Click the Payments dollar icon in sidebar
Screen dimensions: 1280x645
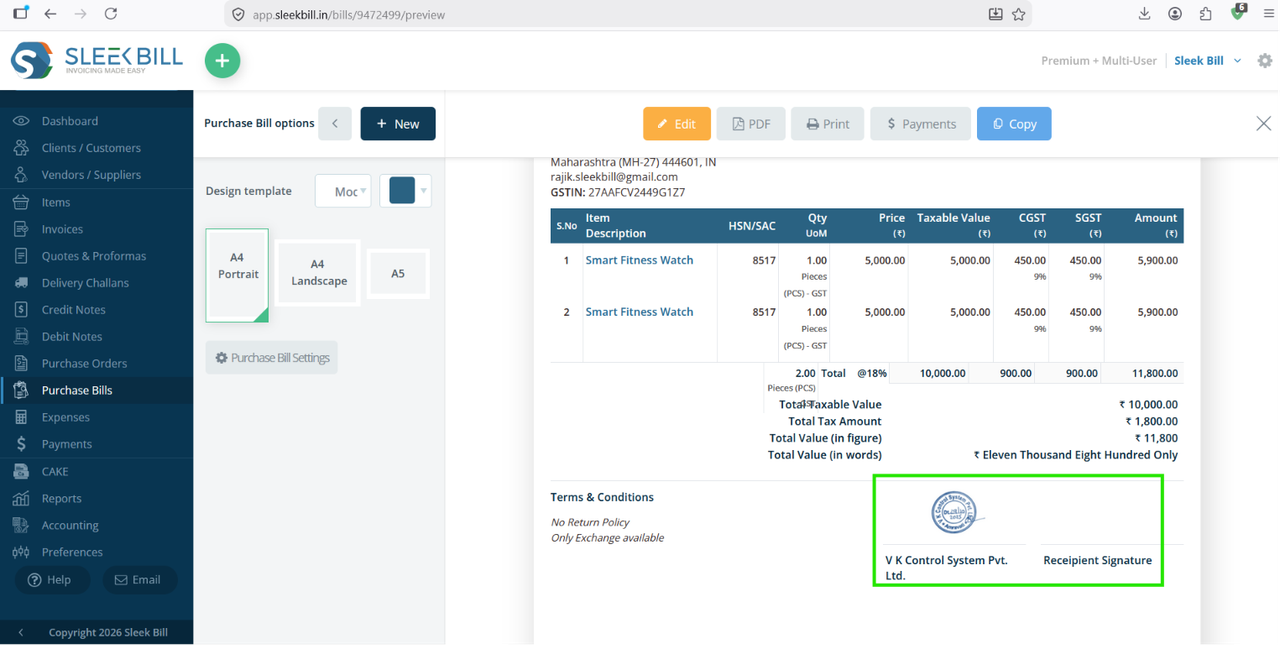(x=21, y=444)
